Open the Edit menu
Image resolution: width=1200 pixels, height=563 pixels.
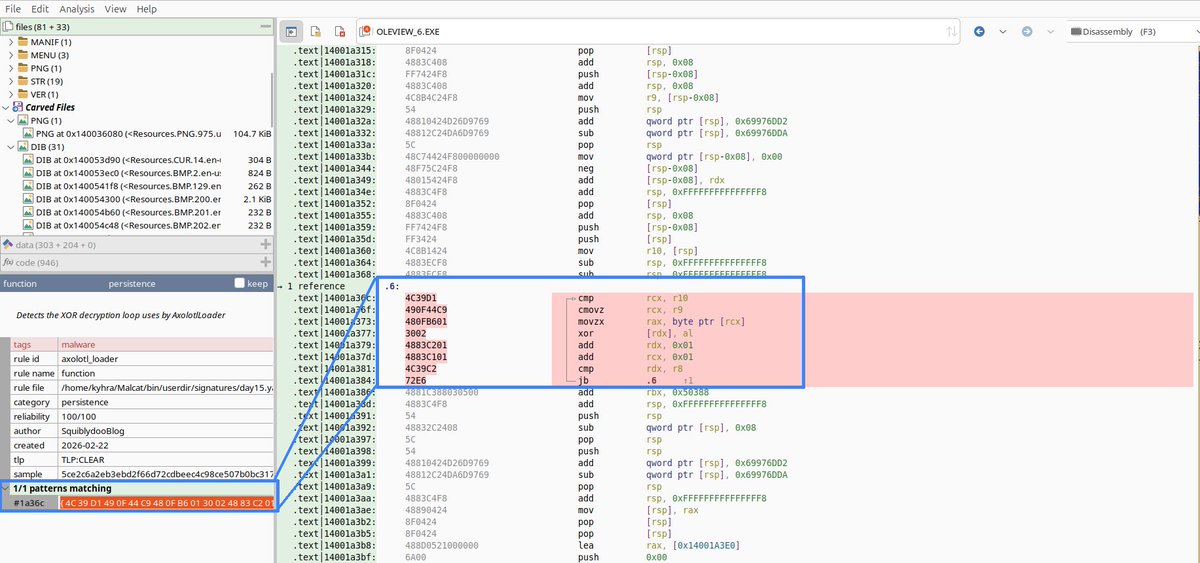40,9
